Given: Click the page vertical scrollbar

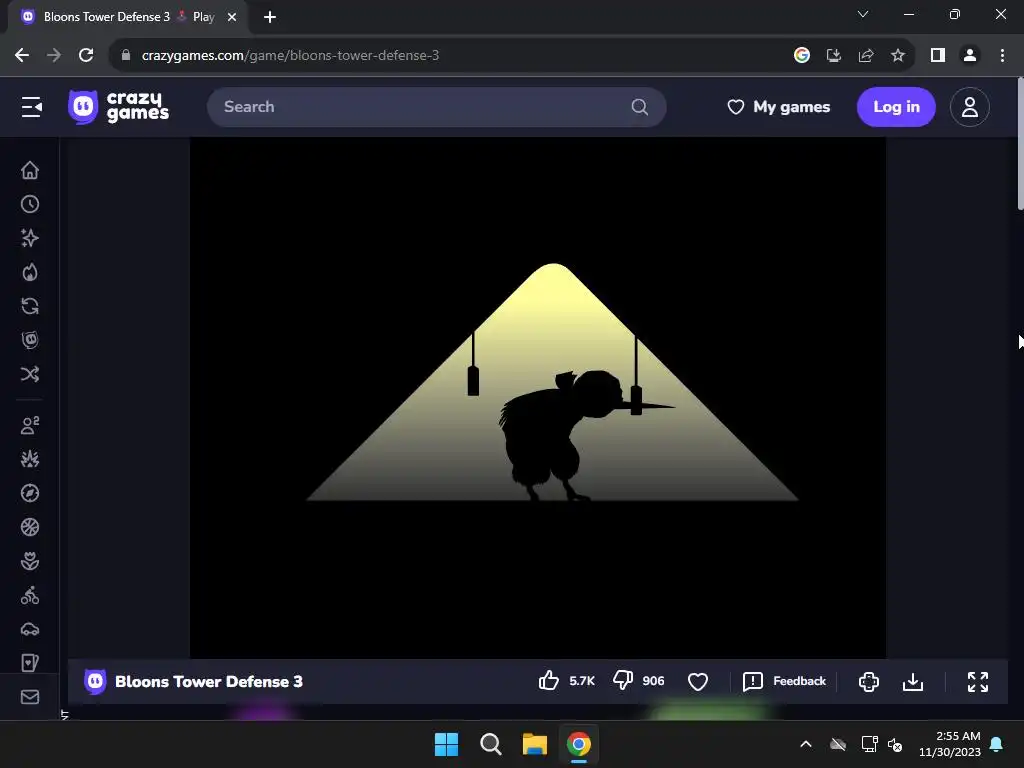Looking at the screenshot, I should pyautogui.click(x=1020, y=144).
